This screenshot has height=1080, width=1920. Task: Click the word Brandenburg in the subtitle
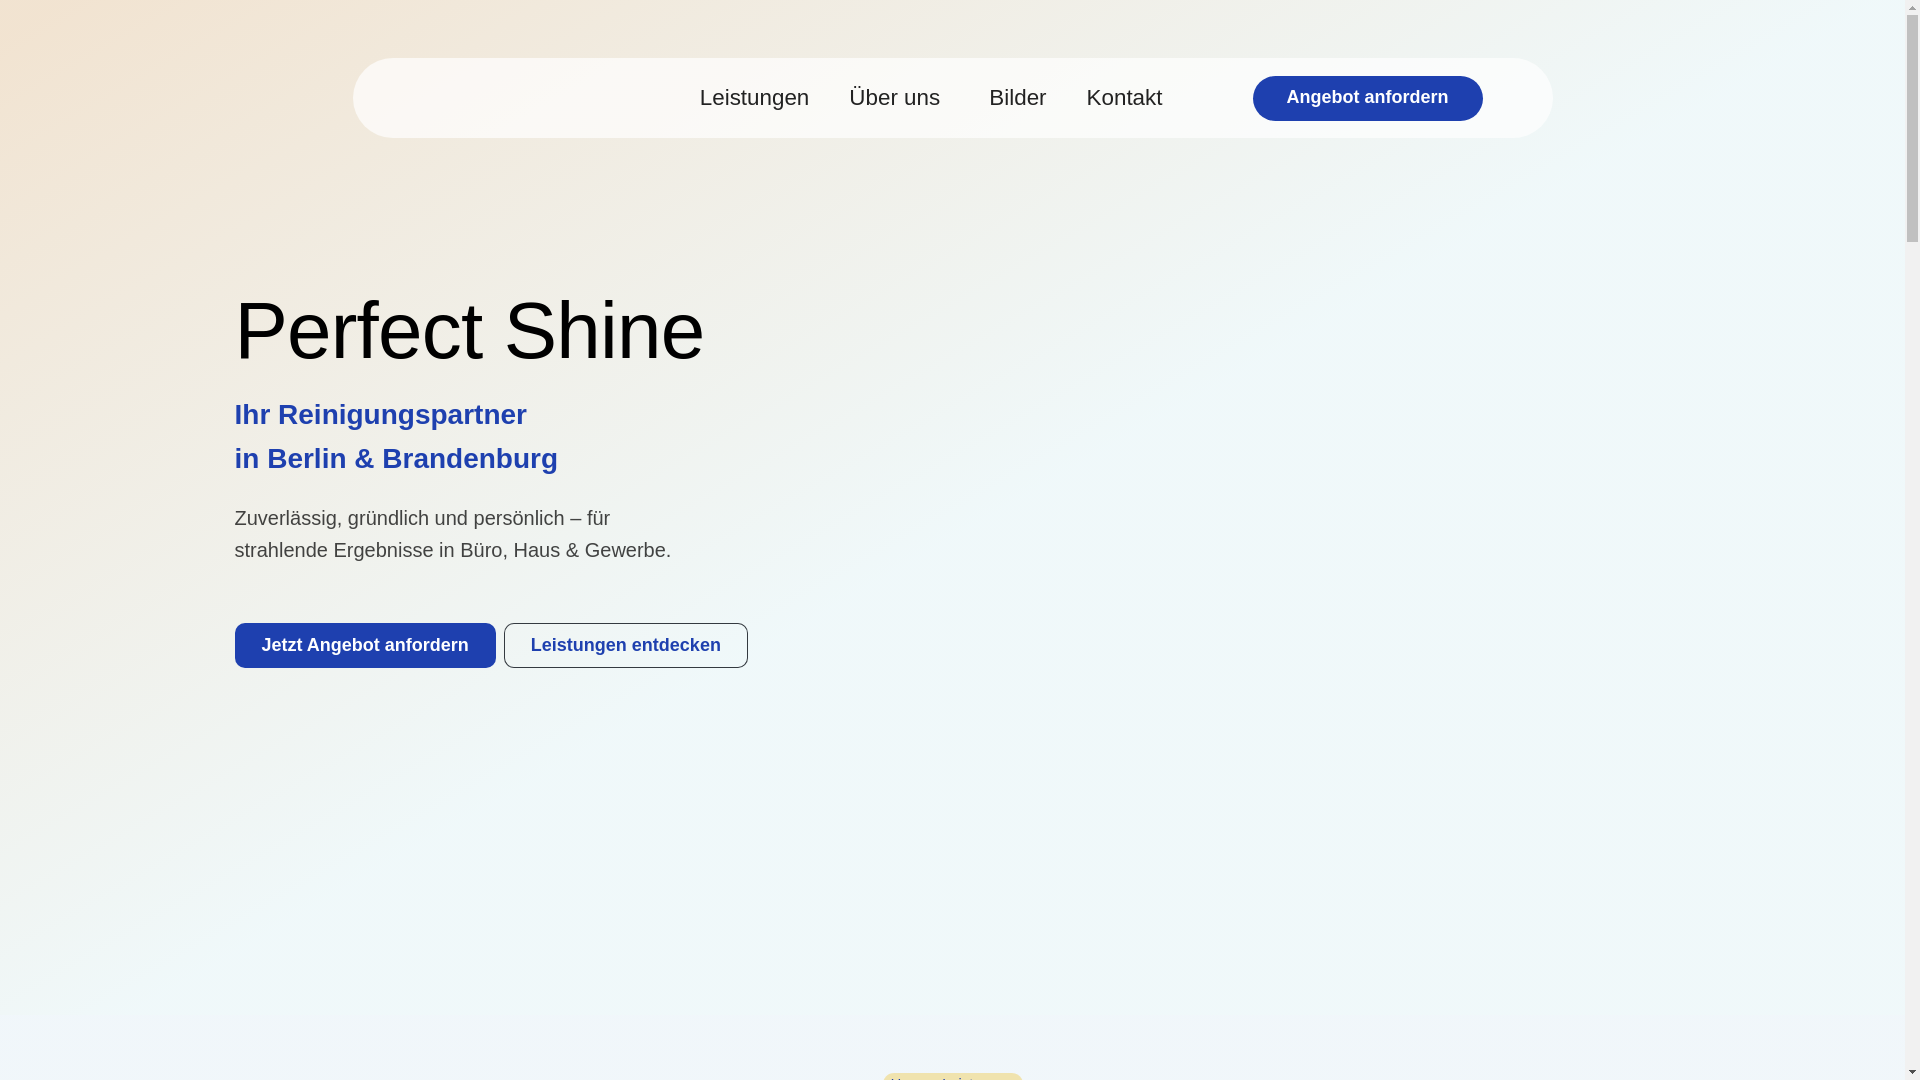coord(469,459)
